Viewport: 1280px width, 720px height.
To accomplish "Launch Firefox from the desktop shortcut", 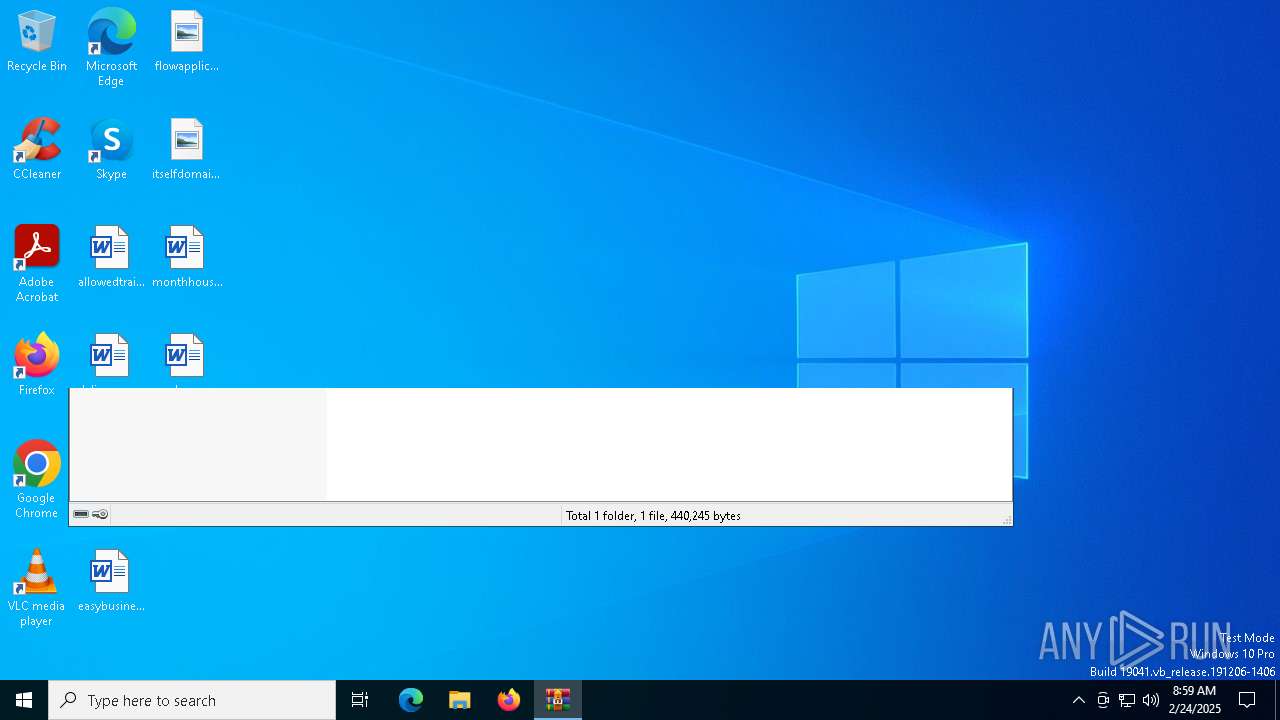I will click(37, 362).
